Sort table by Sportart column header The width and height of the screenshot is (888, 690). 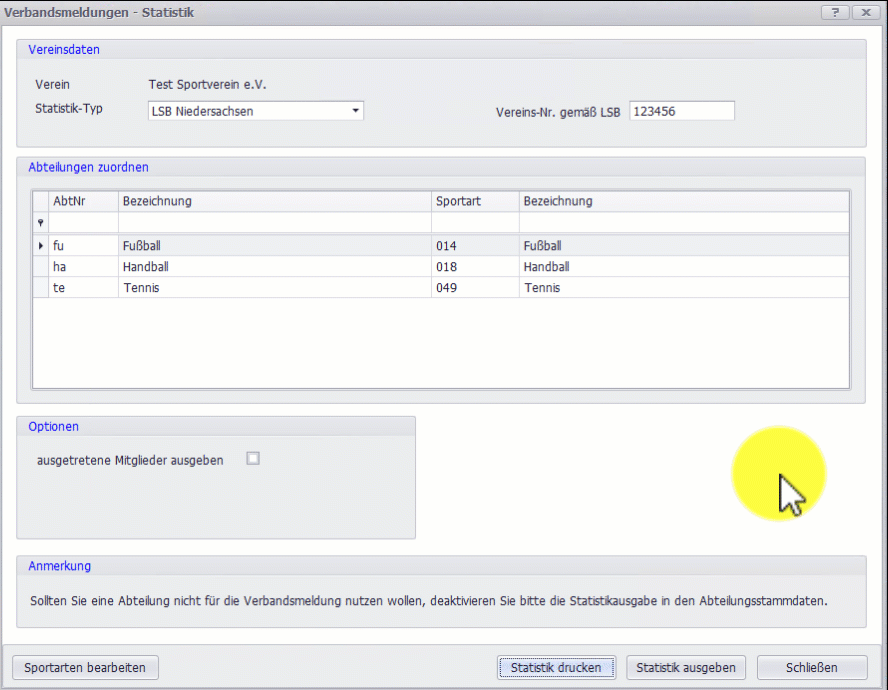click(x=474, y=201)
